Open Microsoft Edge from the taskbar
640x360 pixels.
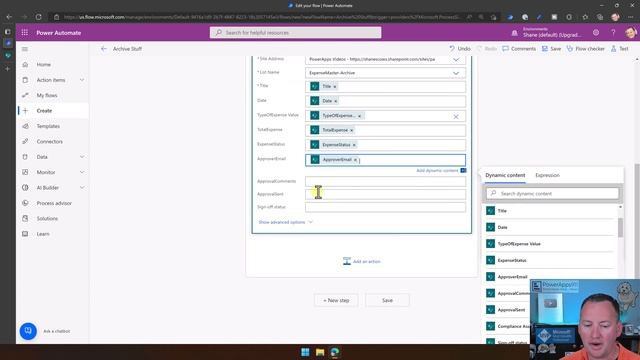click(x=335, y=352)
